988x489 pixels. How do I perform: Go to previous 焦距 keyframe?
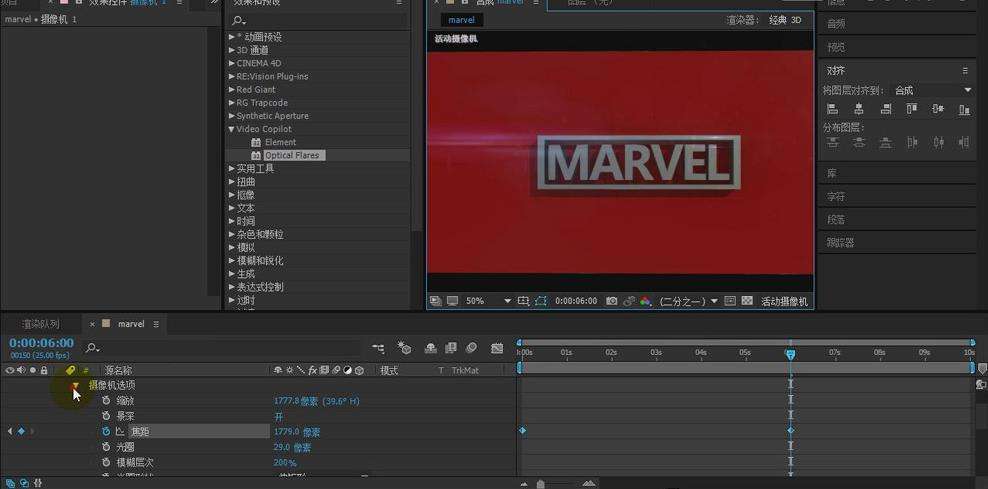pos(9,432)
